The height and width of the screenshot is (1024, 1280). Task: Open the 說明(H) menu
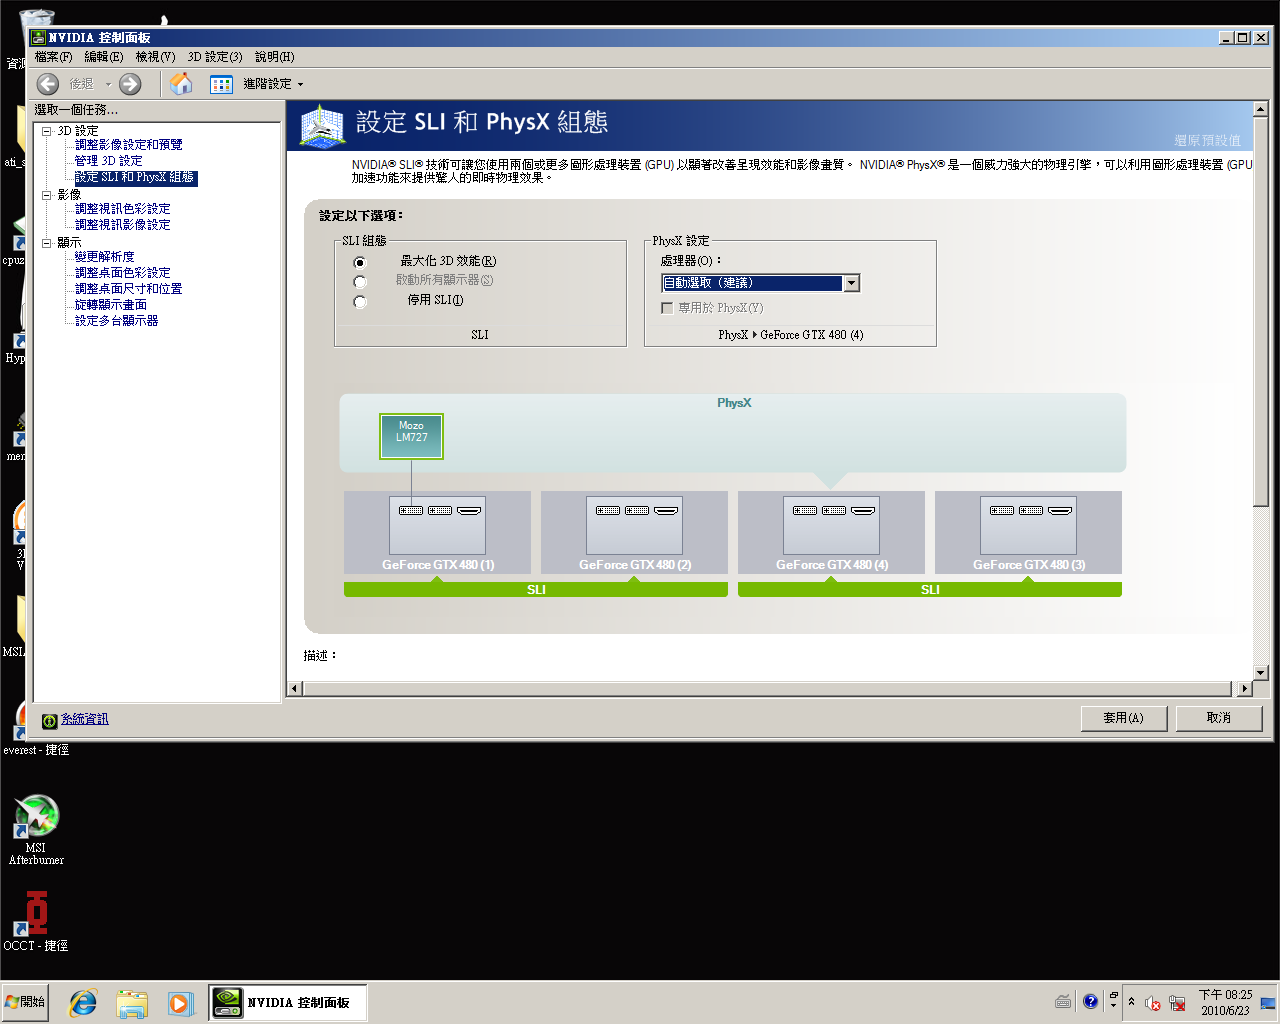click(x=274, y=57)
